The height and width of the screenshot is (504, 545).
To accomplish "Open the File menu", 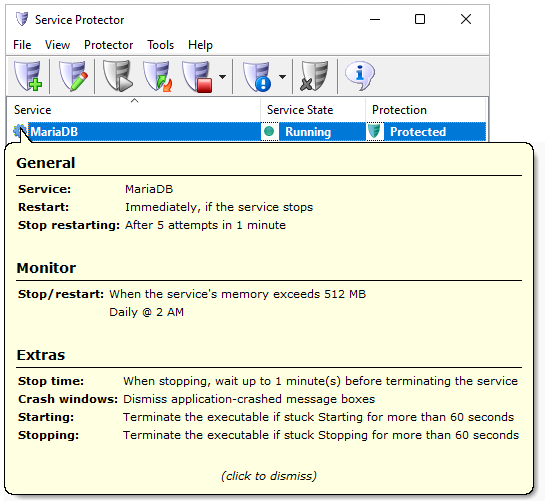I will click(22, 45).
